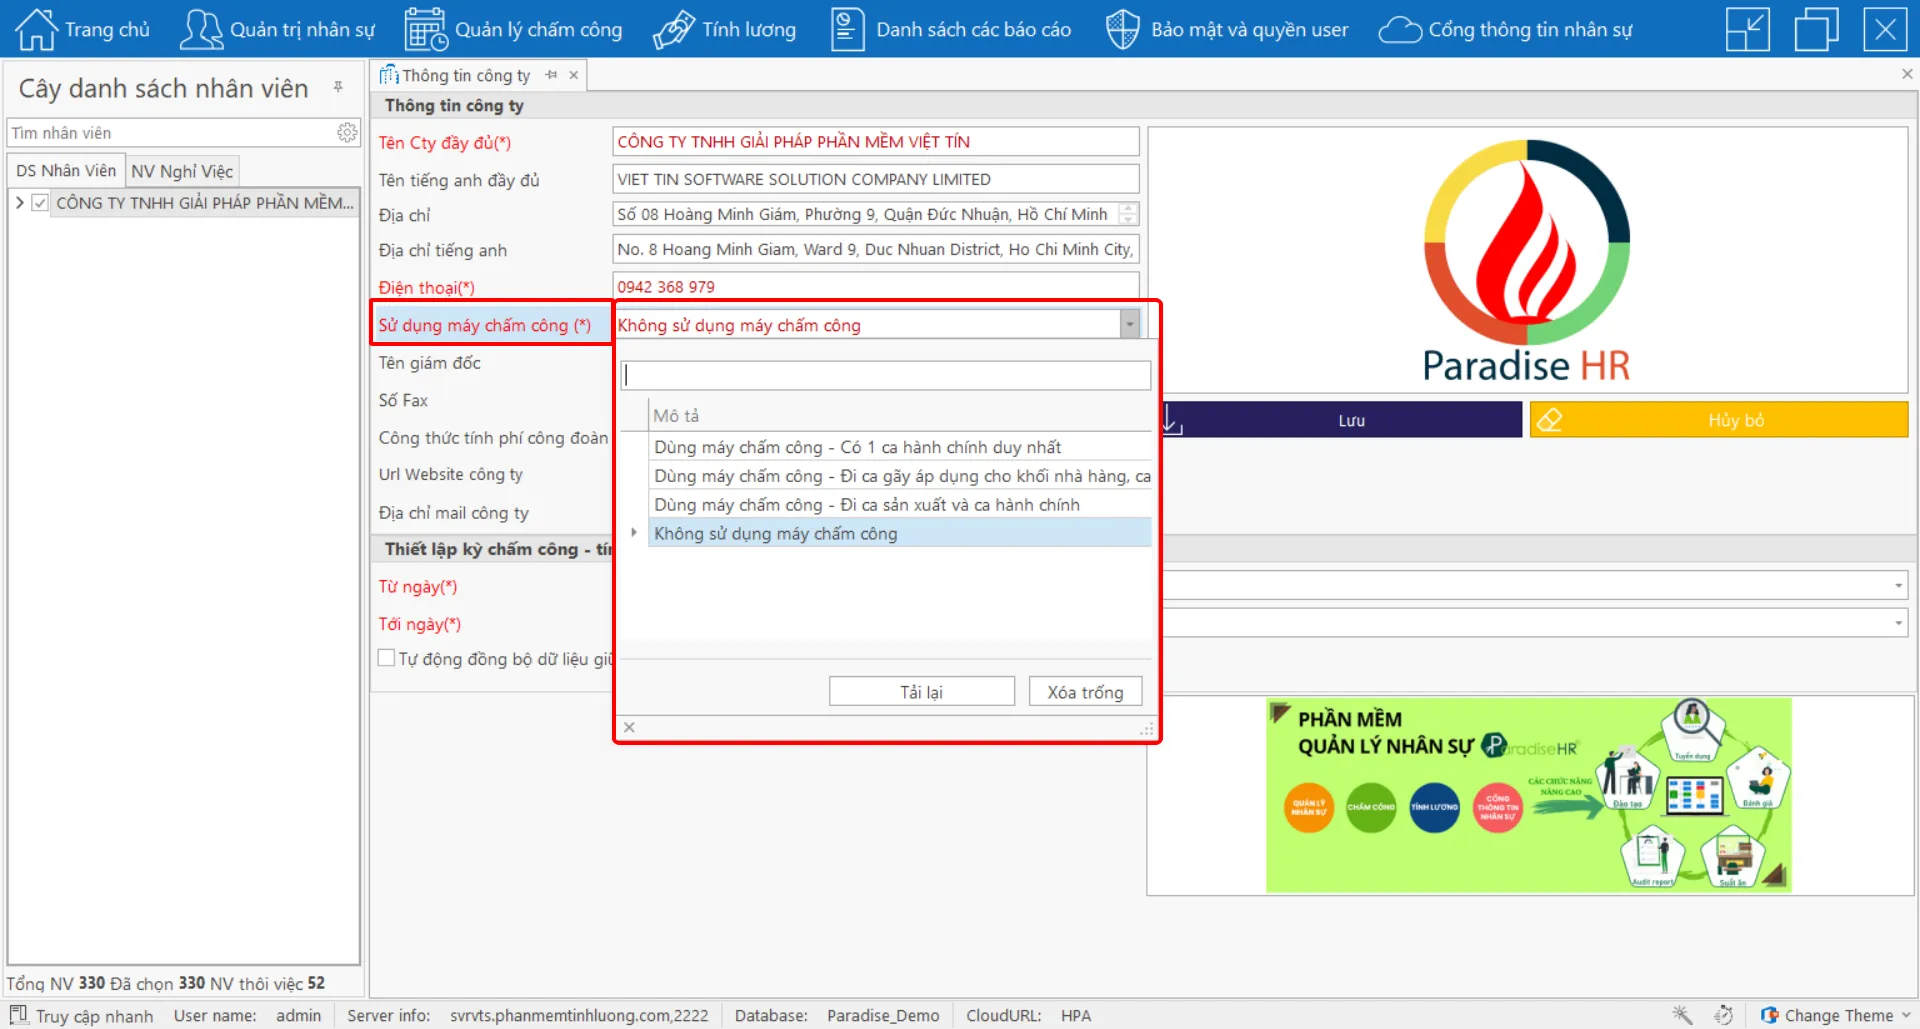The width and height of the screenshot is (1920, 1029).
Task: Click the magic wand icon in status bar
Action: (x=1683, y=1015)
